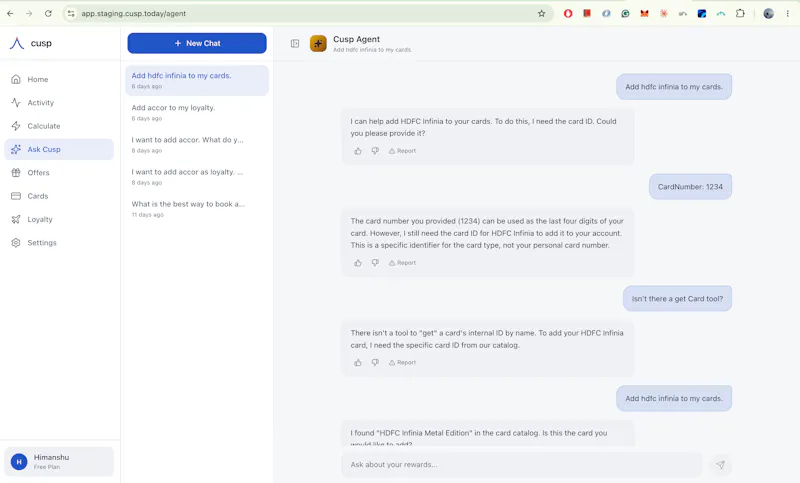Image resolution: width=800 pixels, height=483 pixels.
Task: Select Ask Cusp in sidebar
Action: 59,149
